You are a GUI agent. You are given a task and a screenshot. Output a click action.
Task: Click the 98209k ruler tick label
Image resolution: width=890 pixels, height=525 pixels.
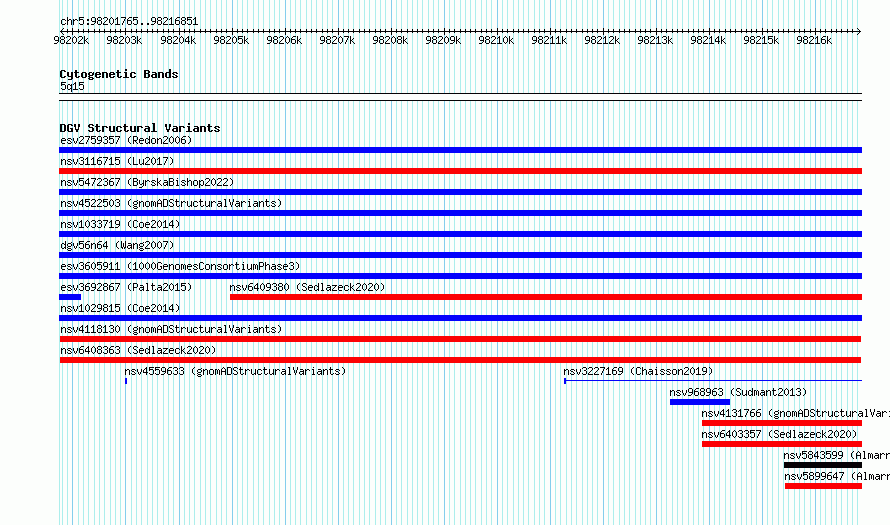(x=443, y=40)
